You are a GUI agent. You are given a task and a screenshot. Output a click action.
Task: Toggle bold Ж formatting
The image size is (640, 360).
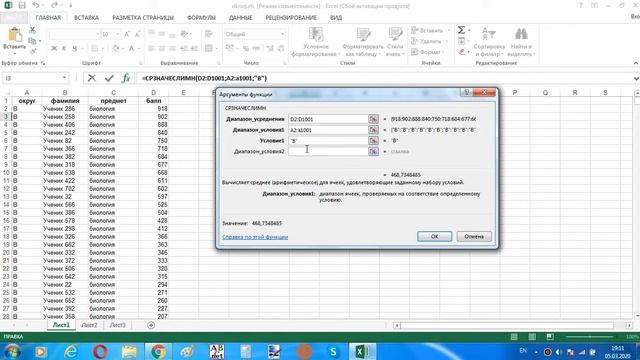pyautogui.click(x=54, y=49)
